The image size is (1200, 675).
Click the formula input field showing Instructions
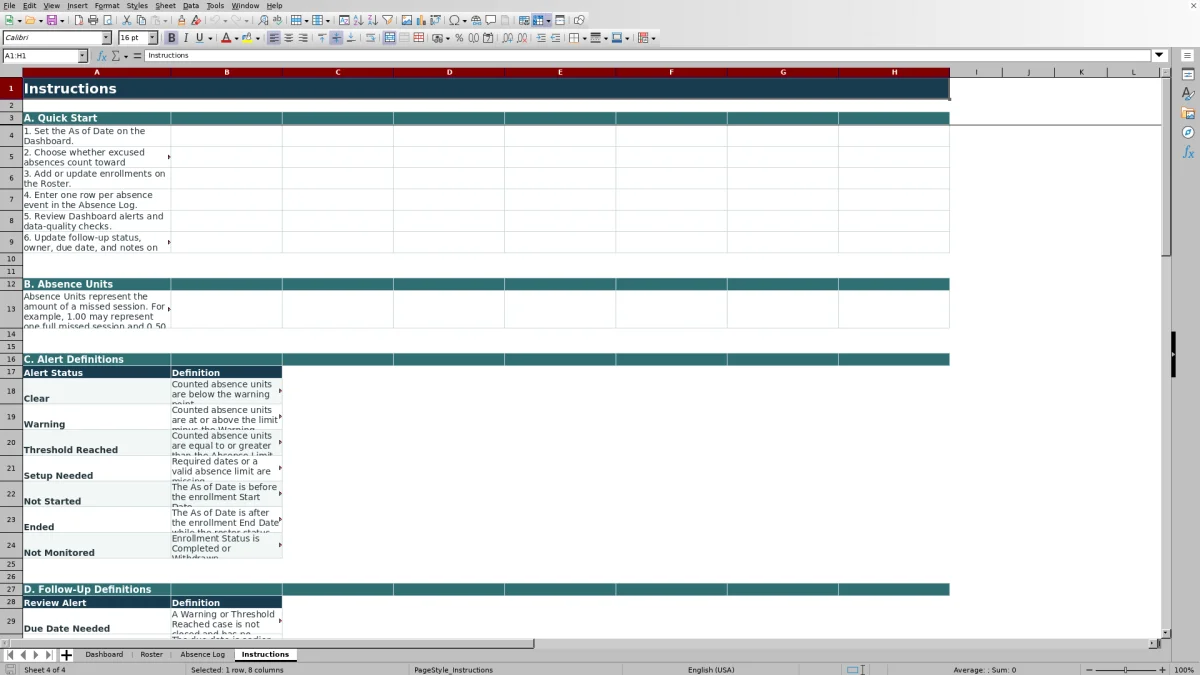tap(648, 56)
